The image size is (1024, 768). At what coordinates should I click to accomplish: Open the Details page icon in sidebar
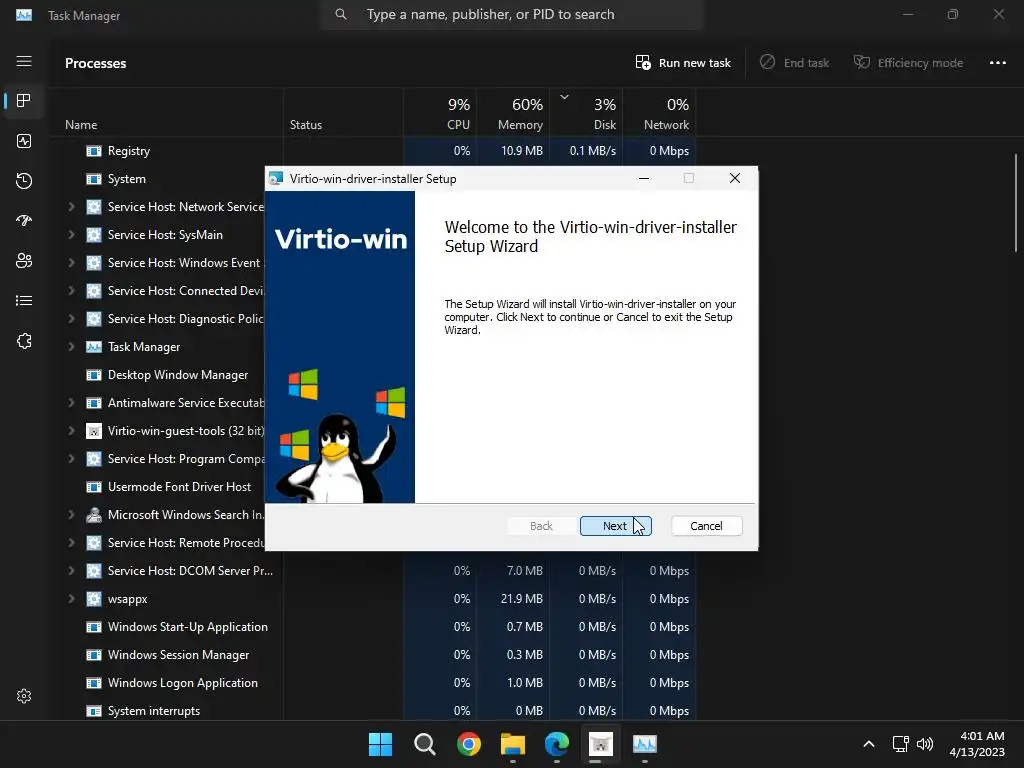click(24, 300)
